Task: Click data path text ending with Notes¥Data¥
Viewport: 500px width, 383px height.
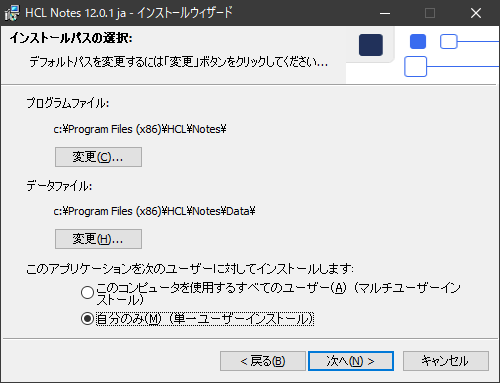Action: [154, 211]
